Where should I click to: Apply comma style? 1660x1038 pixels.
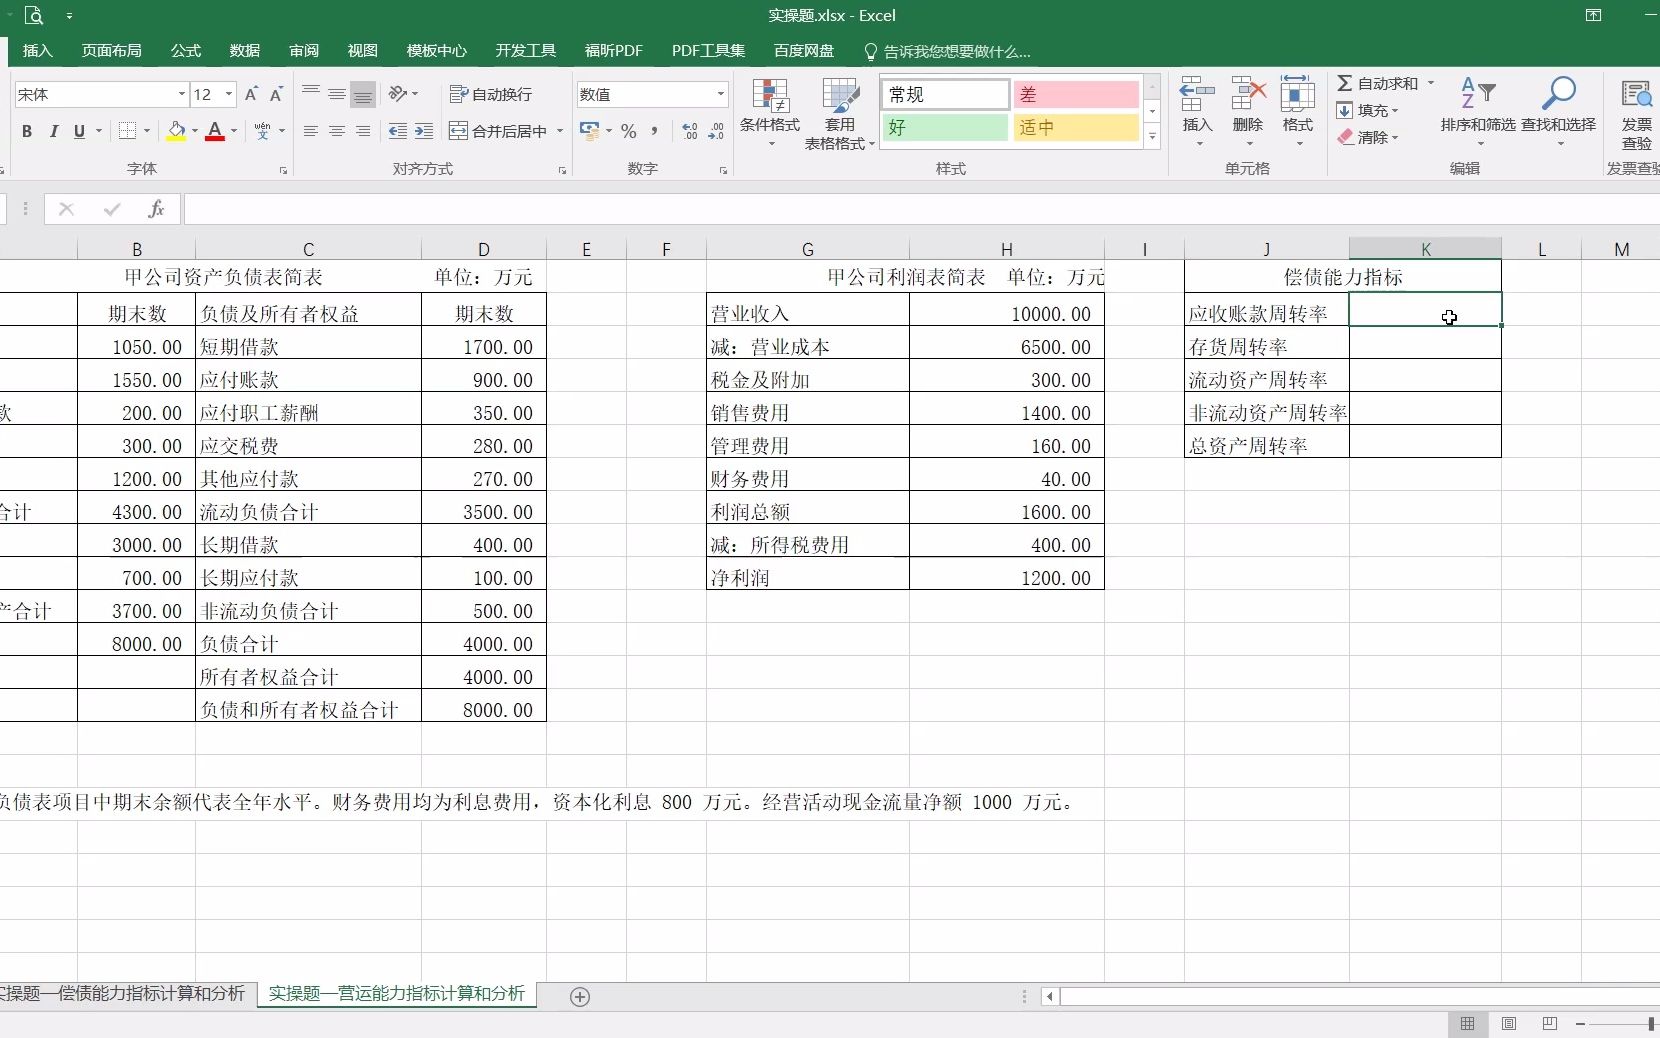[654, 131]
